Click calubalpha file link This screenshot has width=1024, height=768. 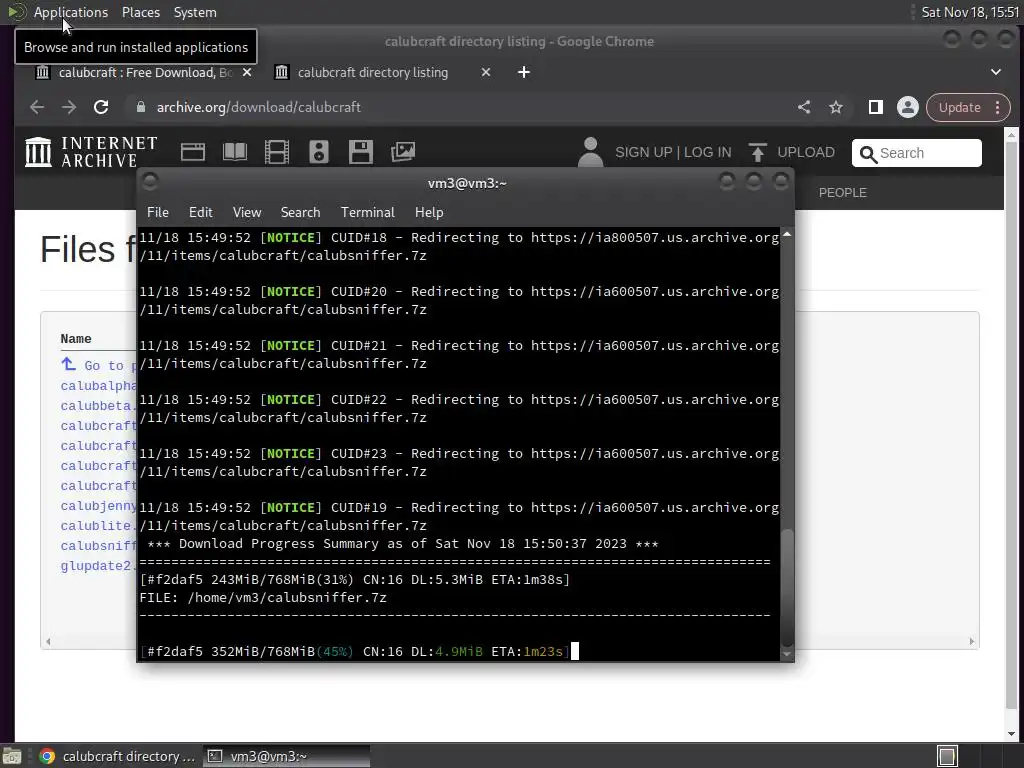(x=99, y=386)
